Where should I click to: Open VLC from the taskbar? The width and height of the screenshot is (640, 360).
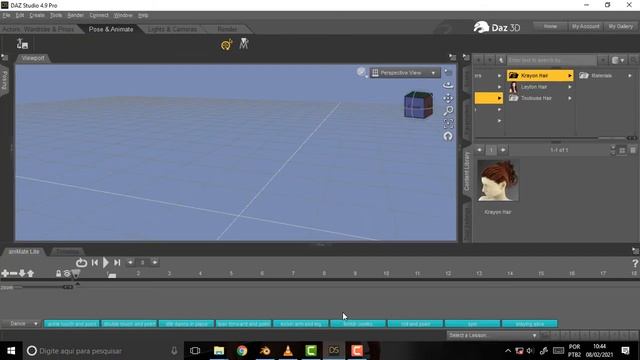(x=288, y=351)
